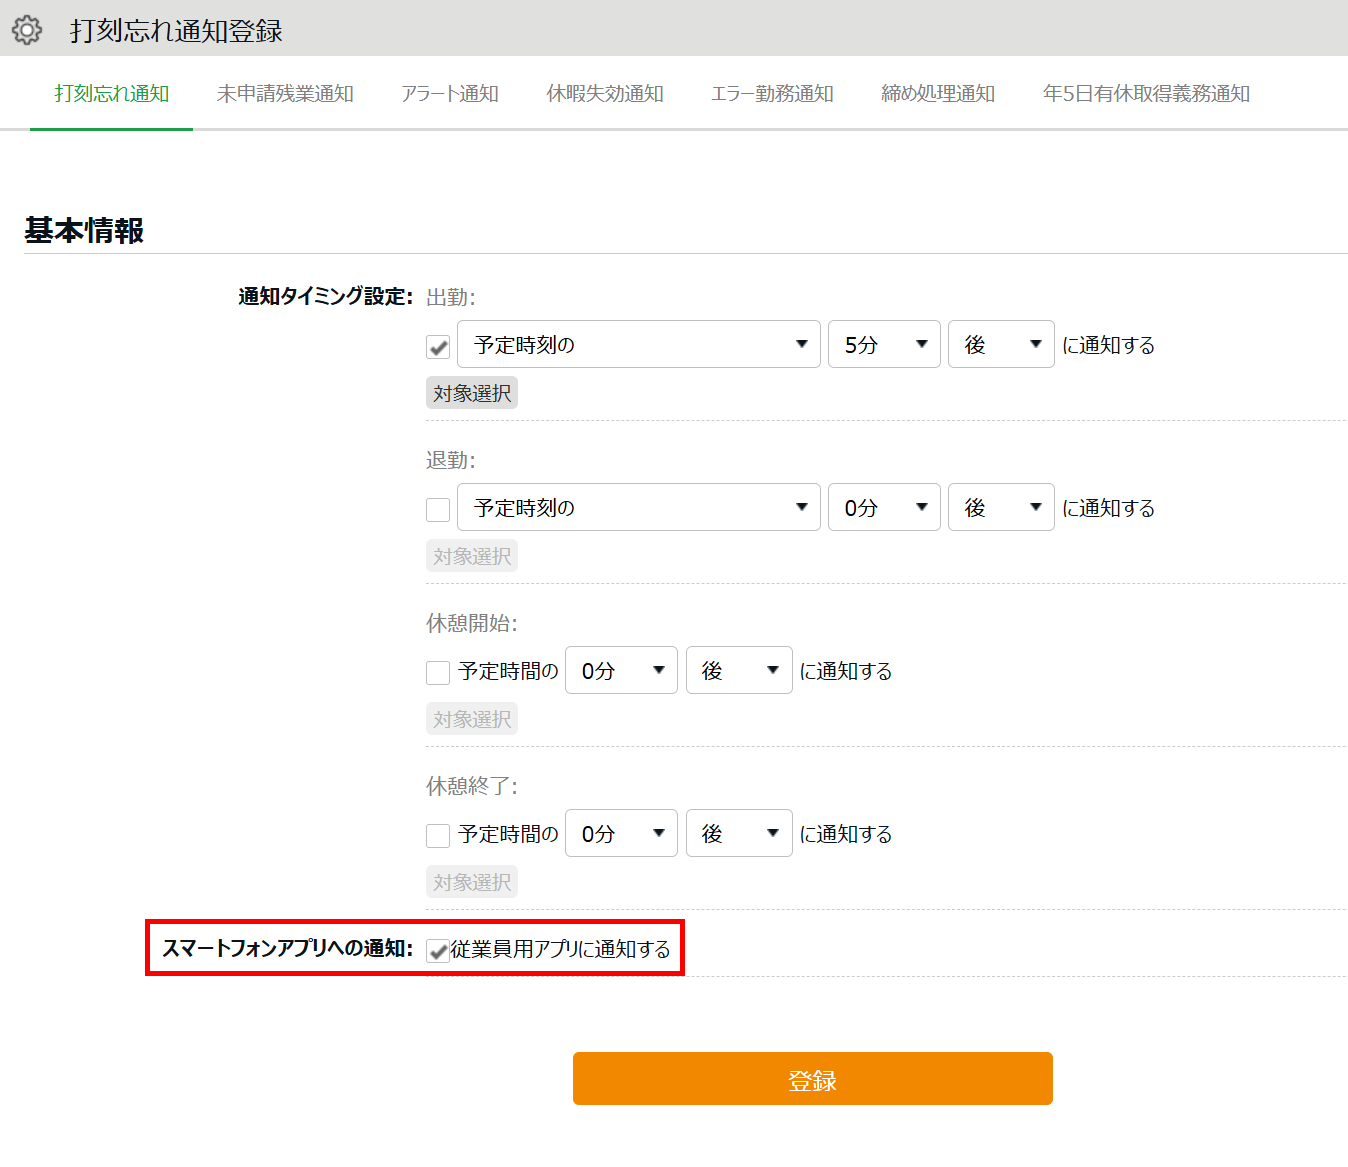This screenshot has height=1167, width=1348.
Task: Click the 休憩開始: section label
Action: pyautogui.click(x=472, y=623)
